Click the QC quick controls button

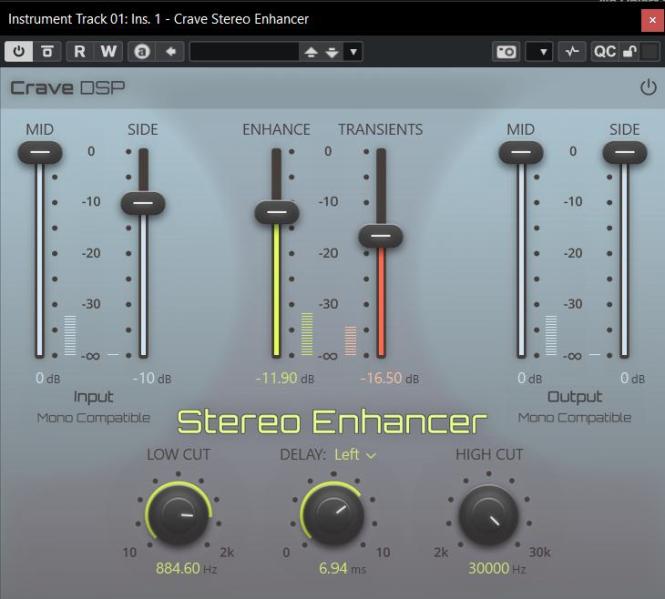(x=604, y=52)
